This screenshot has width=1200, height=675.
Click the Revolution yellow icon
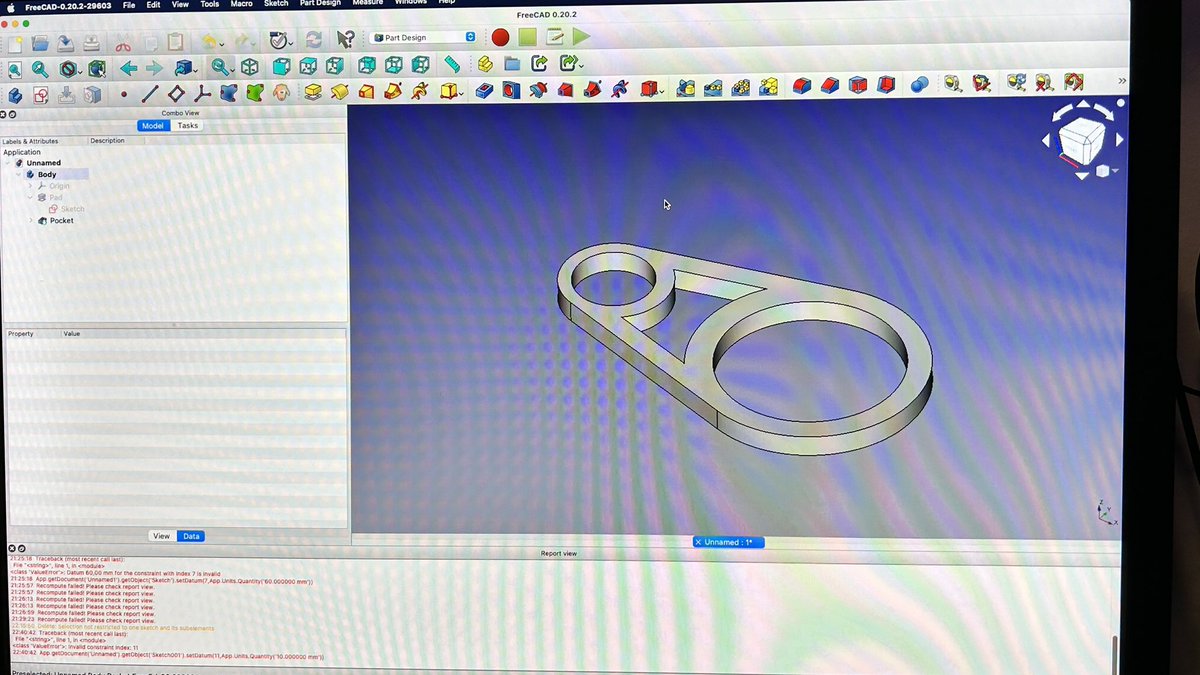click(x=339, y=92)
